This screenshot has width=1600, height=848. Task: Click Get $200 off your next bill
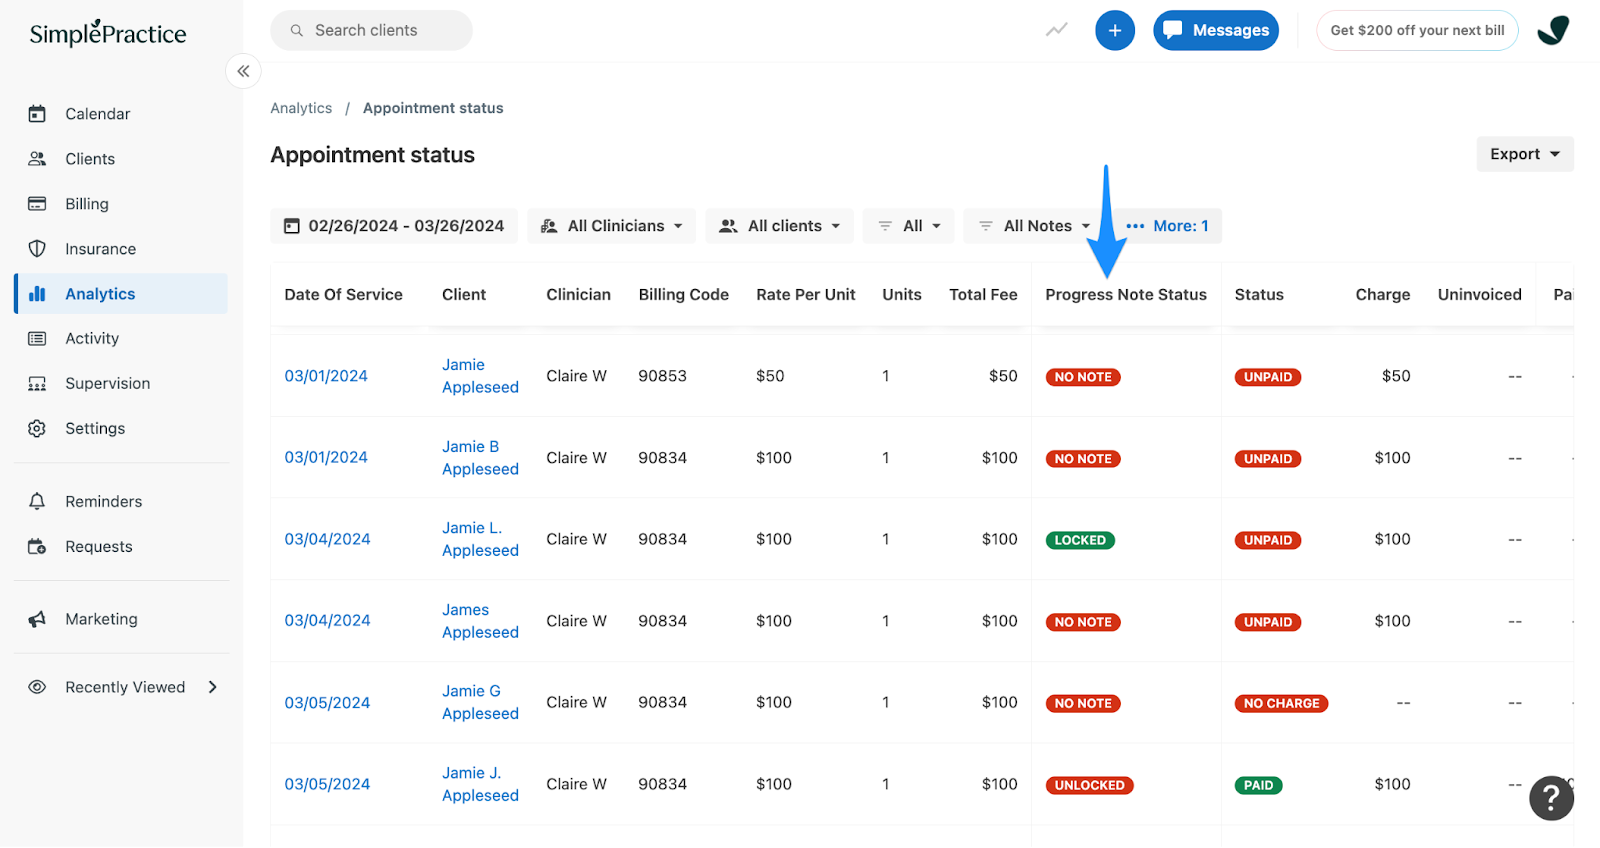1417,31
